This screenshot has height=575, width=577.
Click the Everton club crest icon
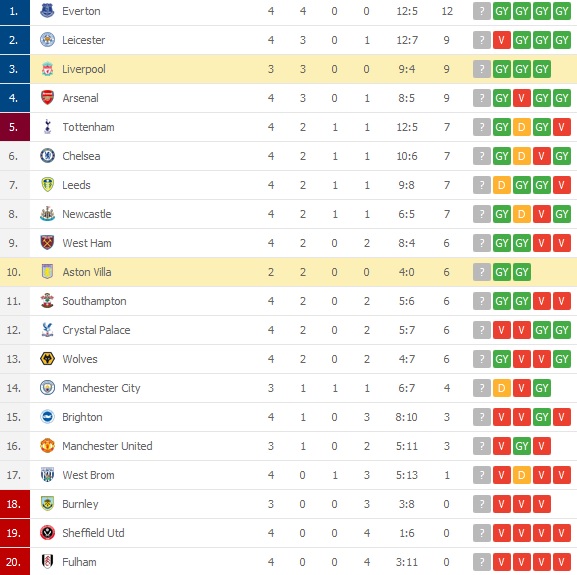click(x=47, y=11)
